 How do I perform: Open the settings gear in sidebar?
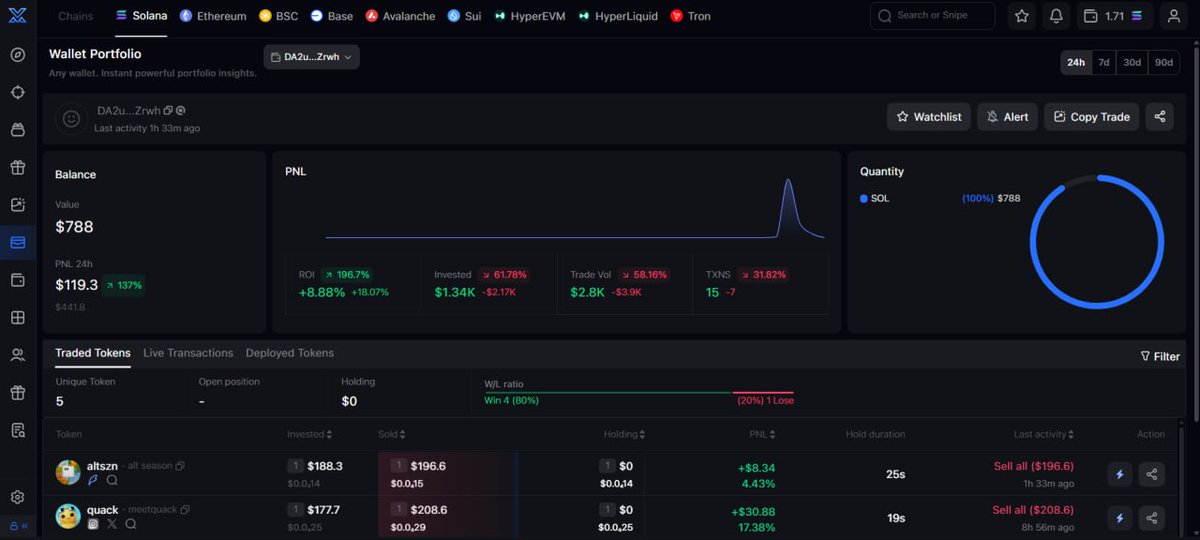pyautogui.click(x=18, y=497)
